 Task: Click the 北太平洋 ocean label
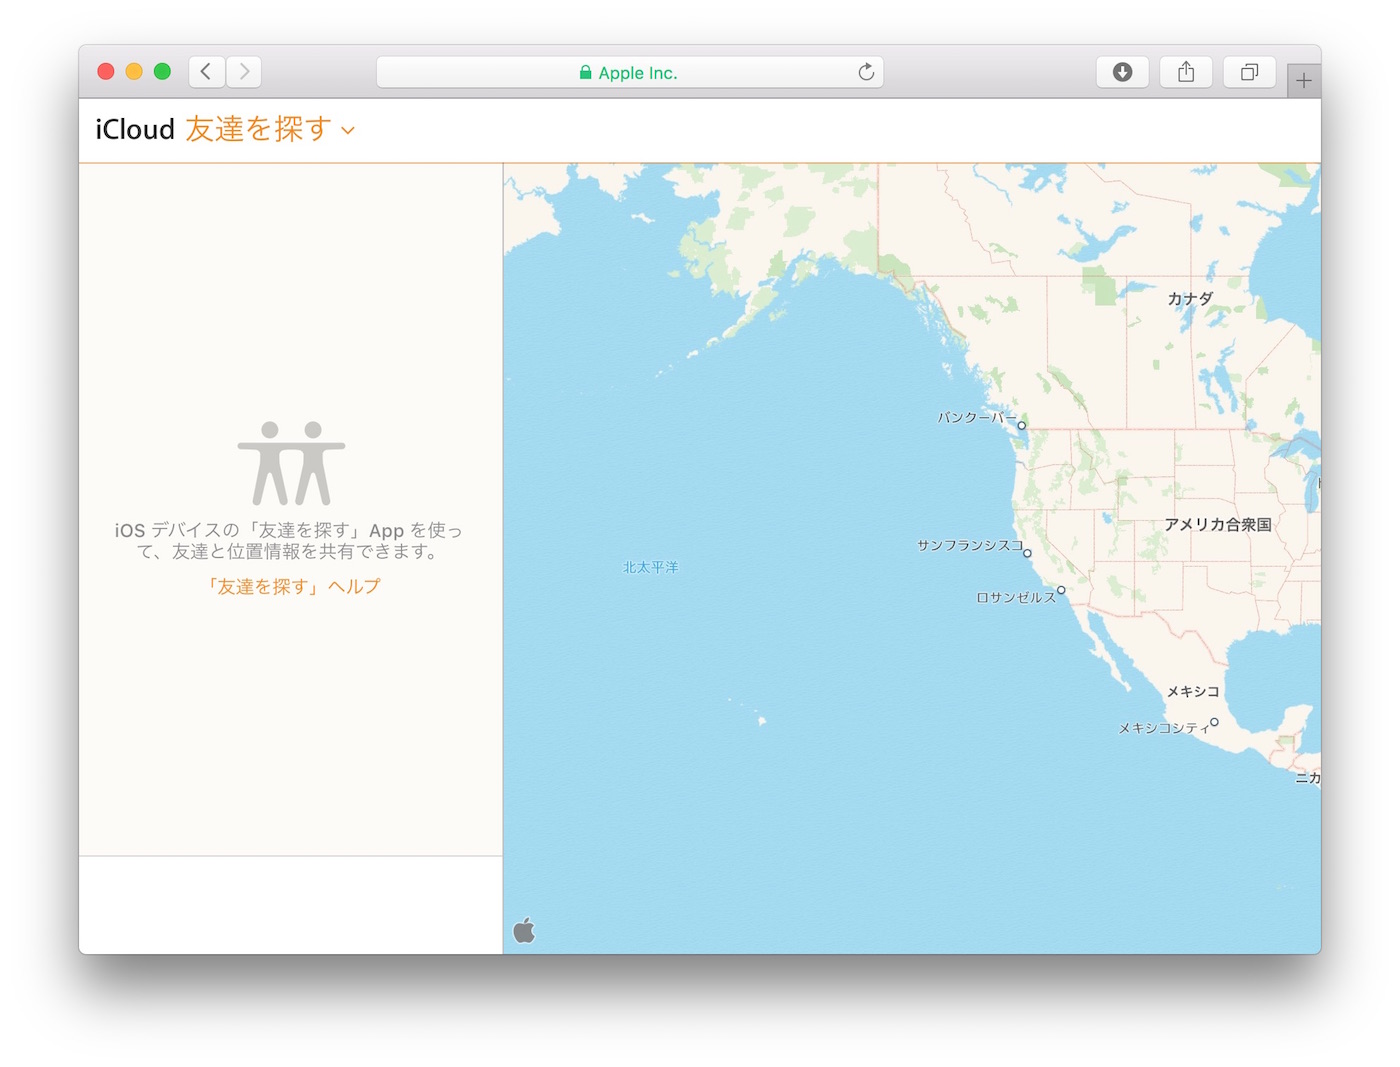click(x=651, y=567)
